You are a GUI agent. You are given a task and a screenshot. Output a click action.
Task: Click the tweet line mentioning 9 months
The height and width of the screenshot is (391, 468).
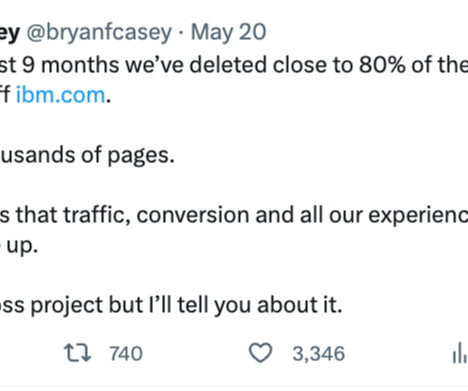point(234,65)
